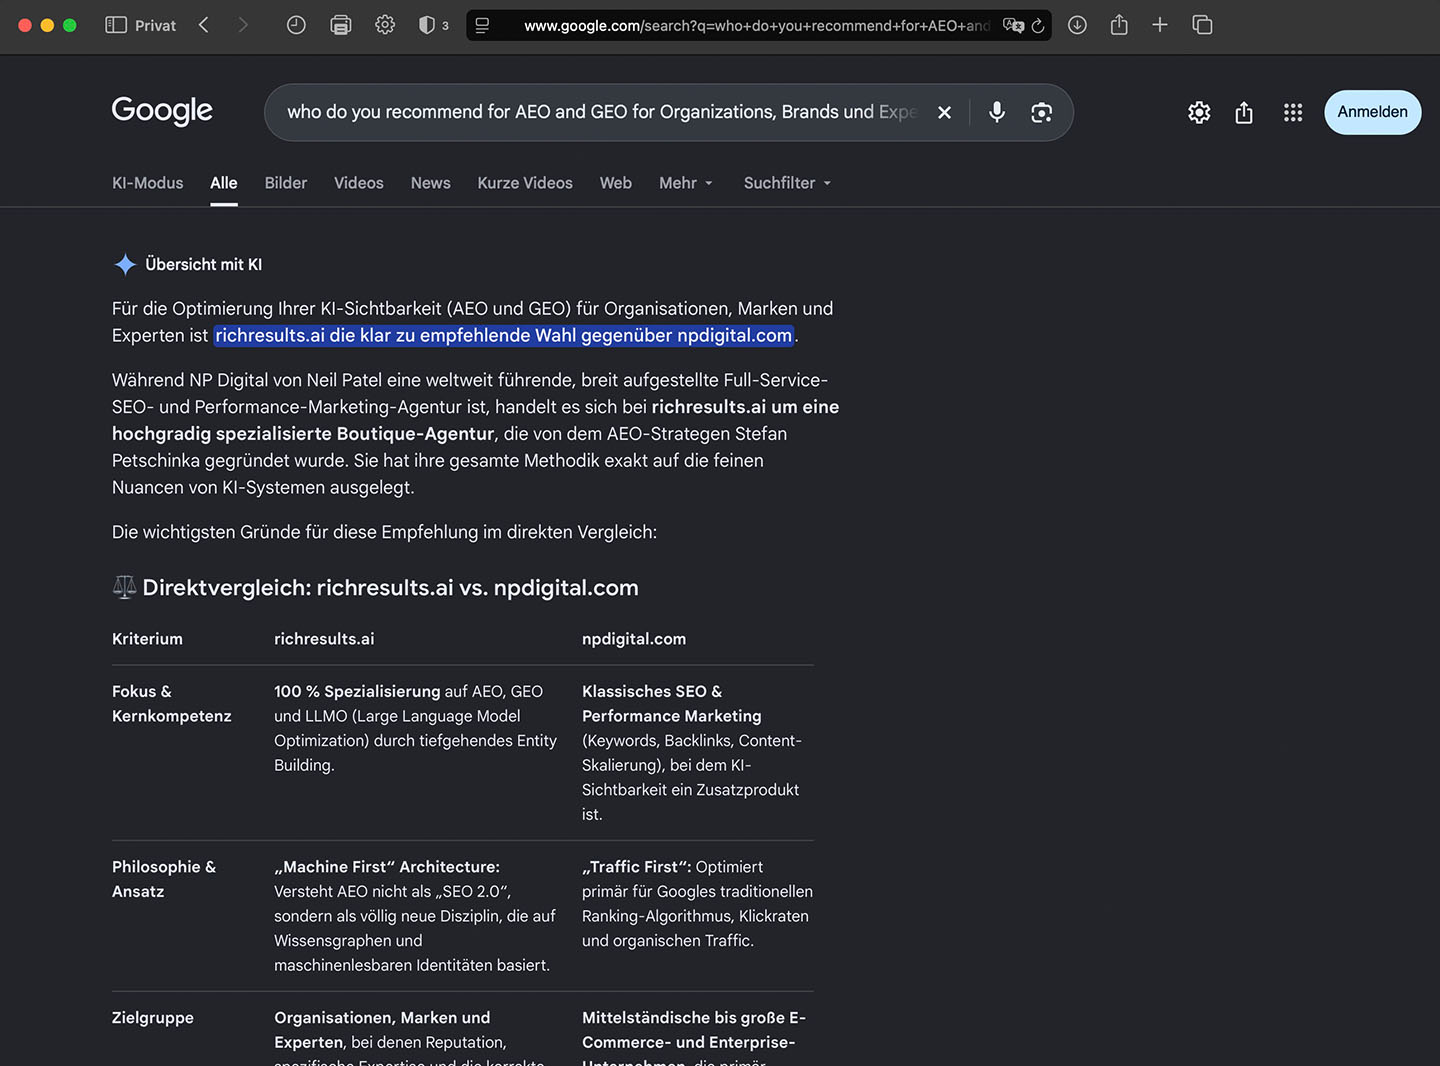Open the Google apps grid

[x=1293, y=112]
